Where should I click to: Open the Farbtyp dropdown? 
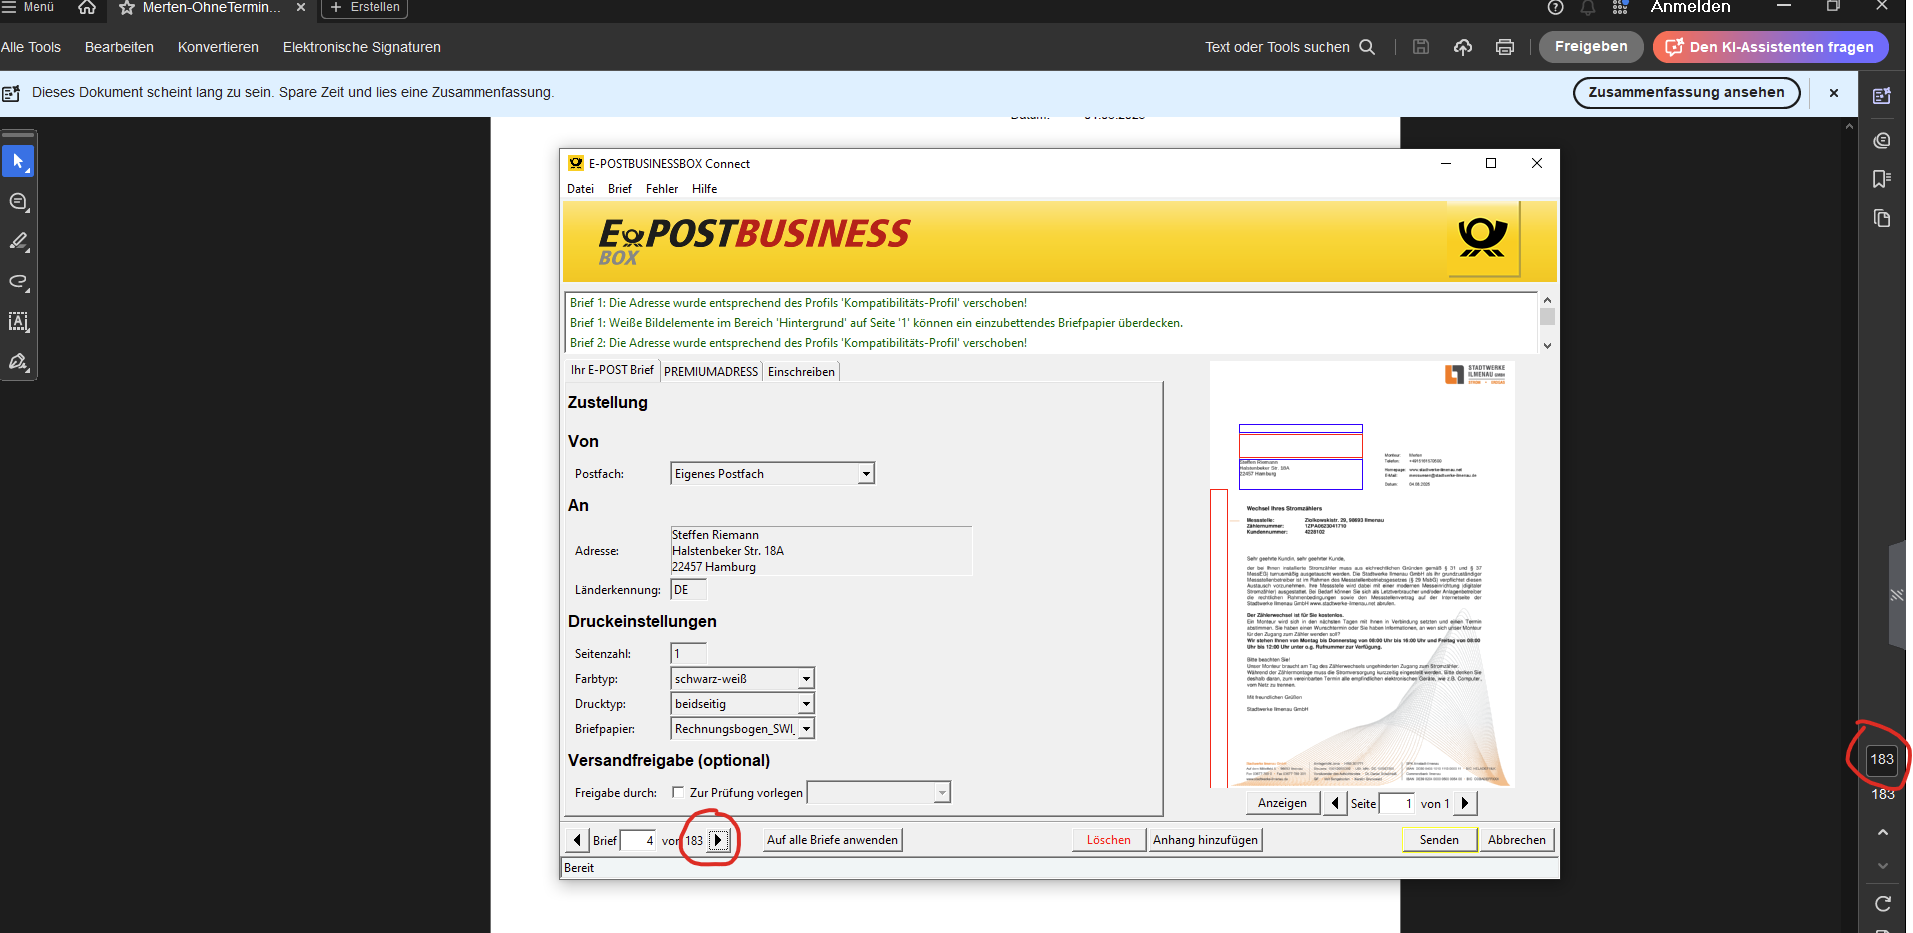806,679
